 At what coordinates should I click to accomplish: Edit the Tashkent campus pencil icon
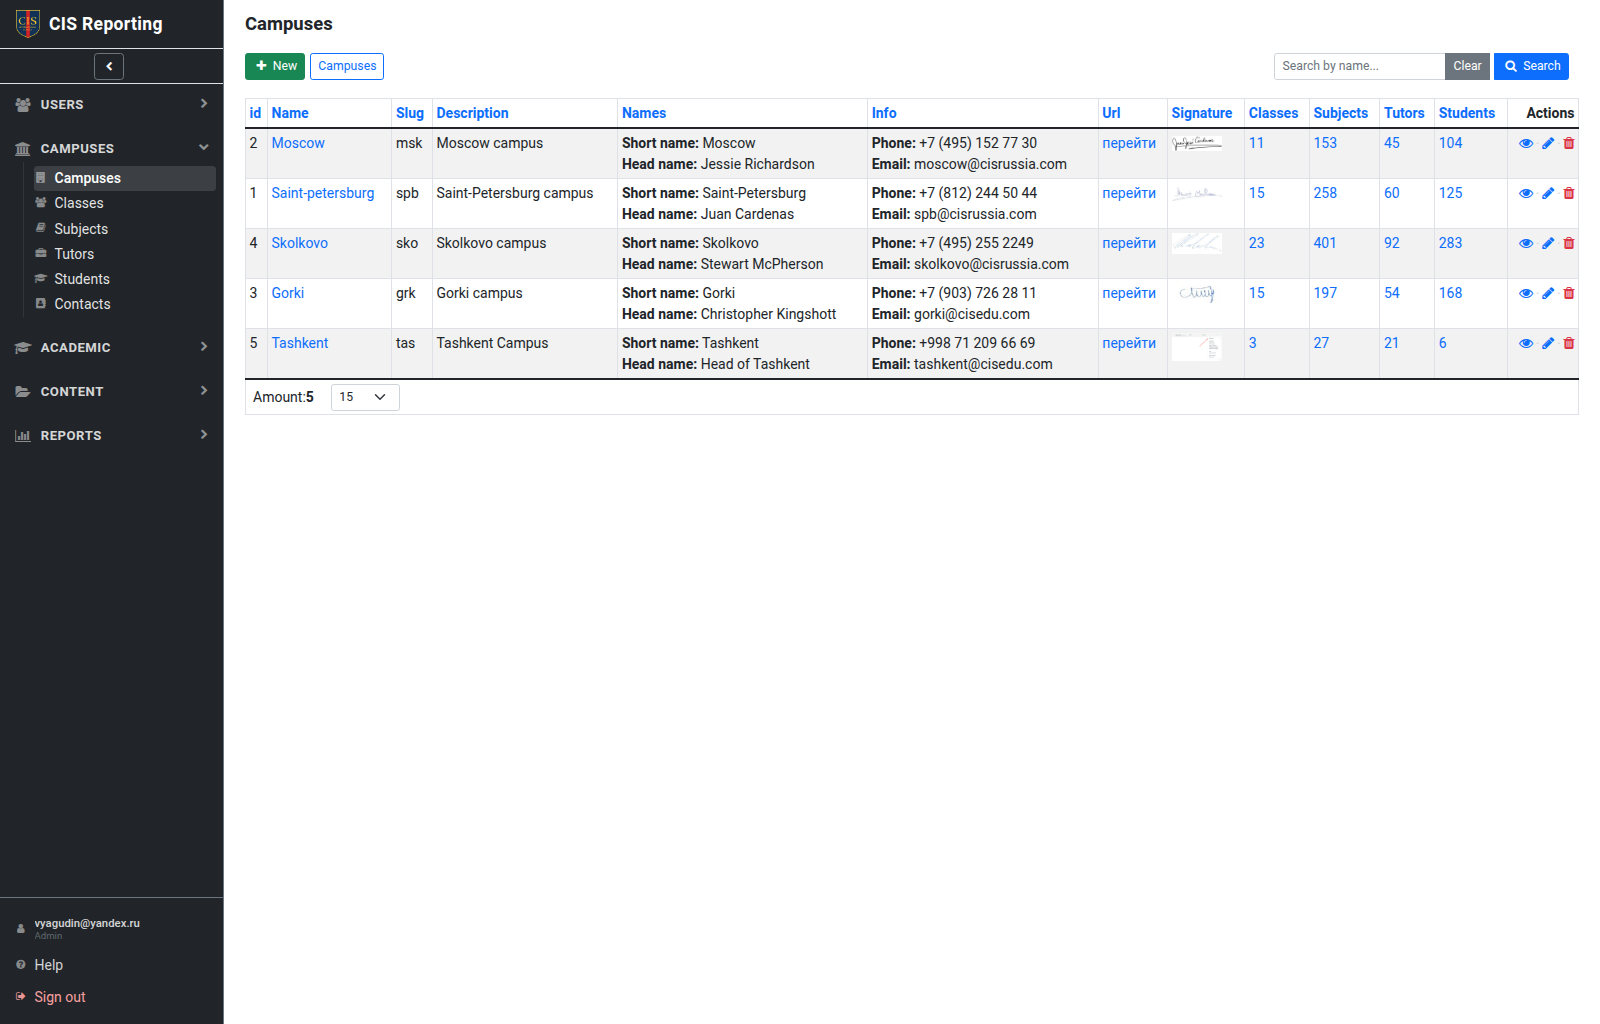coord(1548,343)
